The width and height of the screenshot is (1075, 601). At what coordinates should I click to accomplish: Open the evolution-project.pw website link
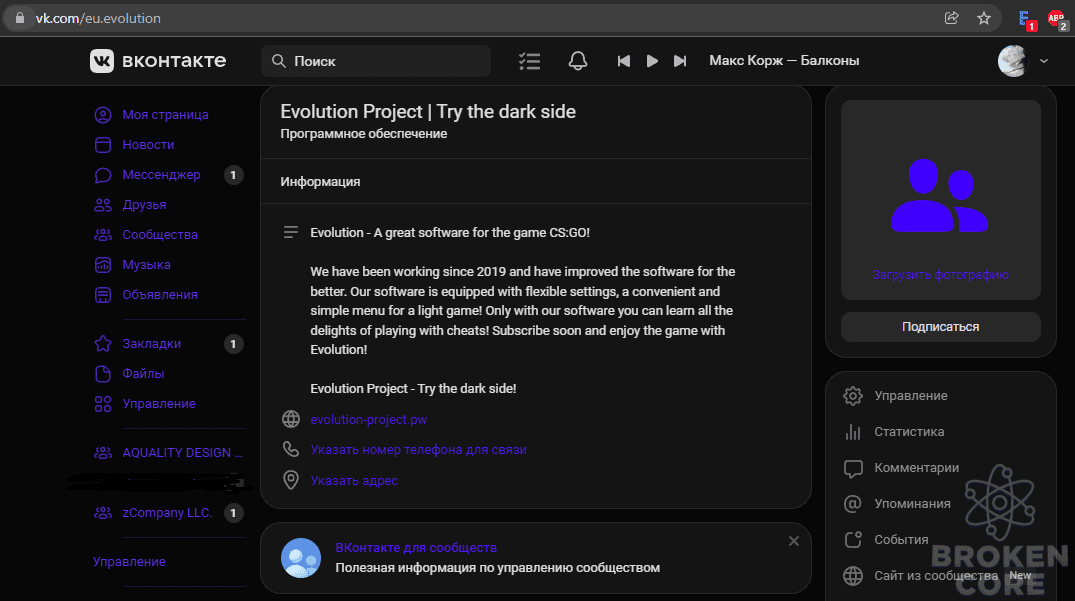[369, 419]
